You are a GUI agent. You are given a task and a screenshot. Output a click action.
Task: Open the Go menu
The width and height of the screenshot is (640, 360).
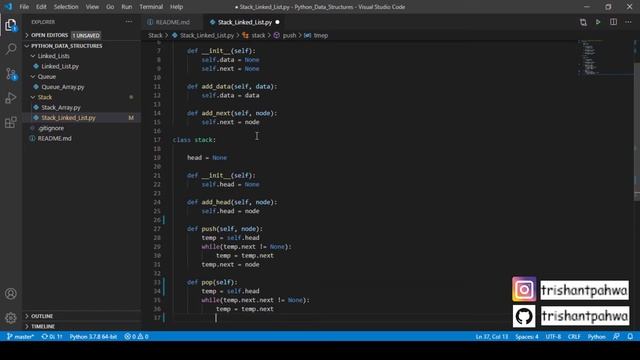(110, 7)
